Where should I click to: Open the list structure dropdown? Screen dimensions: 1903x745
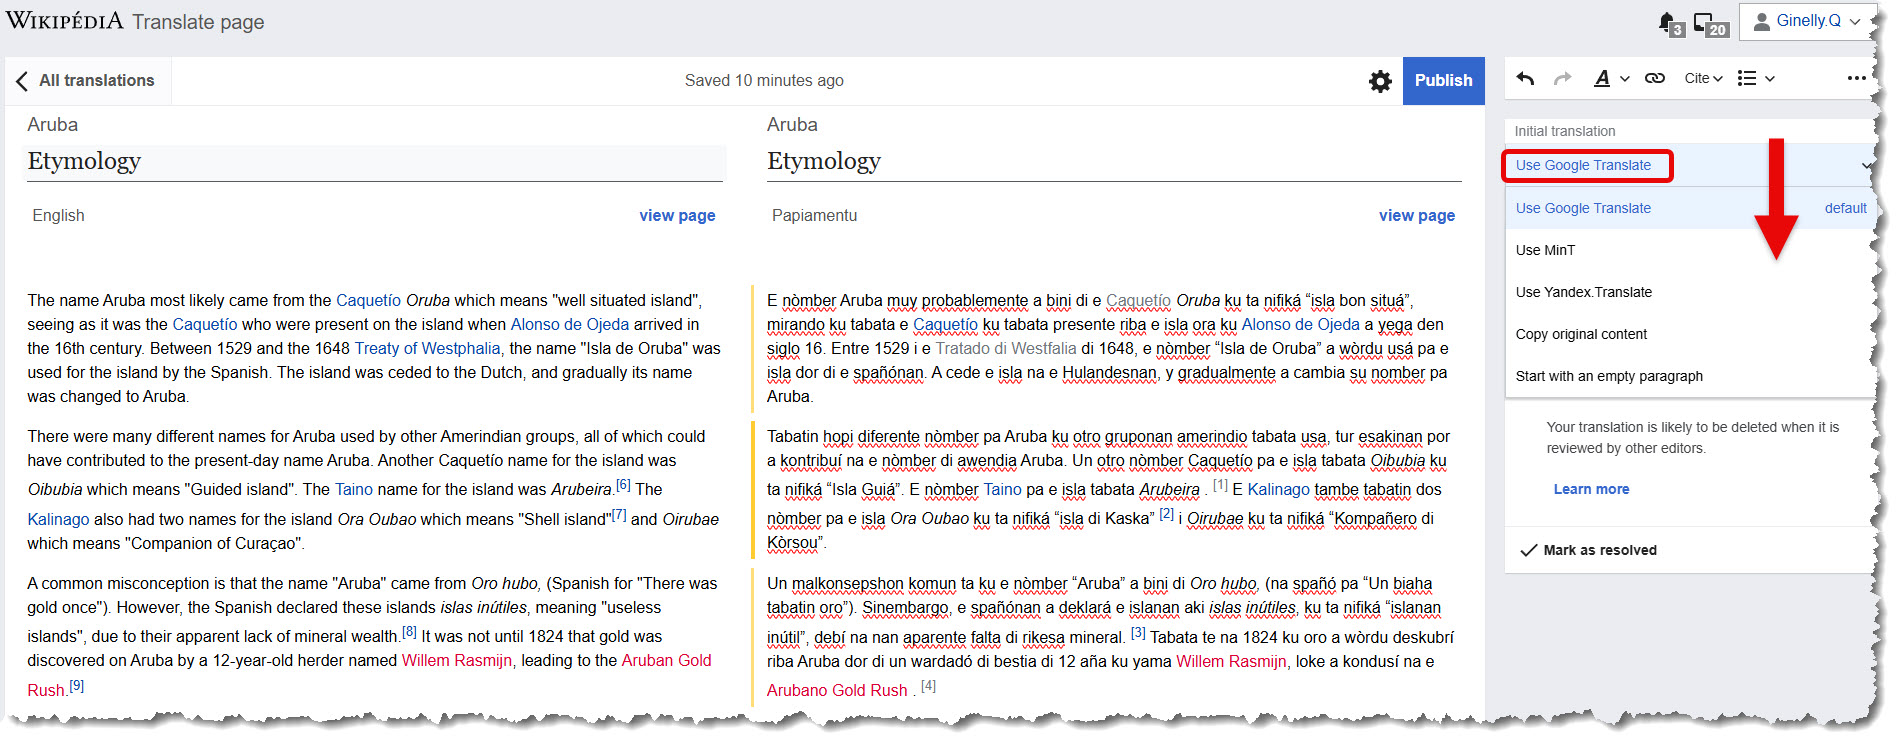pos(1755,78)
